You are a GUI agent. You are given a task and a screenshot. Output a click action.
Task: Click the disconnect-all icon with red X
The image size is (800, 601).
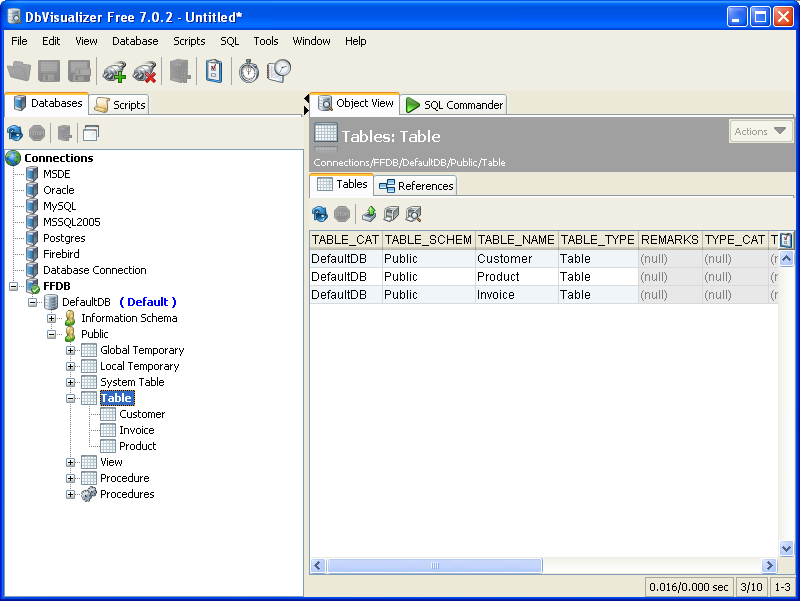click(x=144, y=71)
